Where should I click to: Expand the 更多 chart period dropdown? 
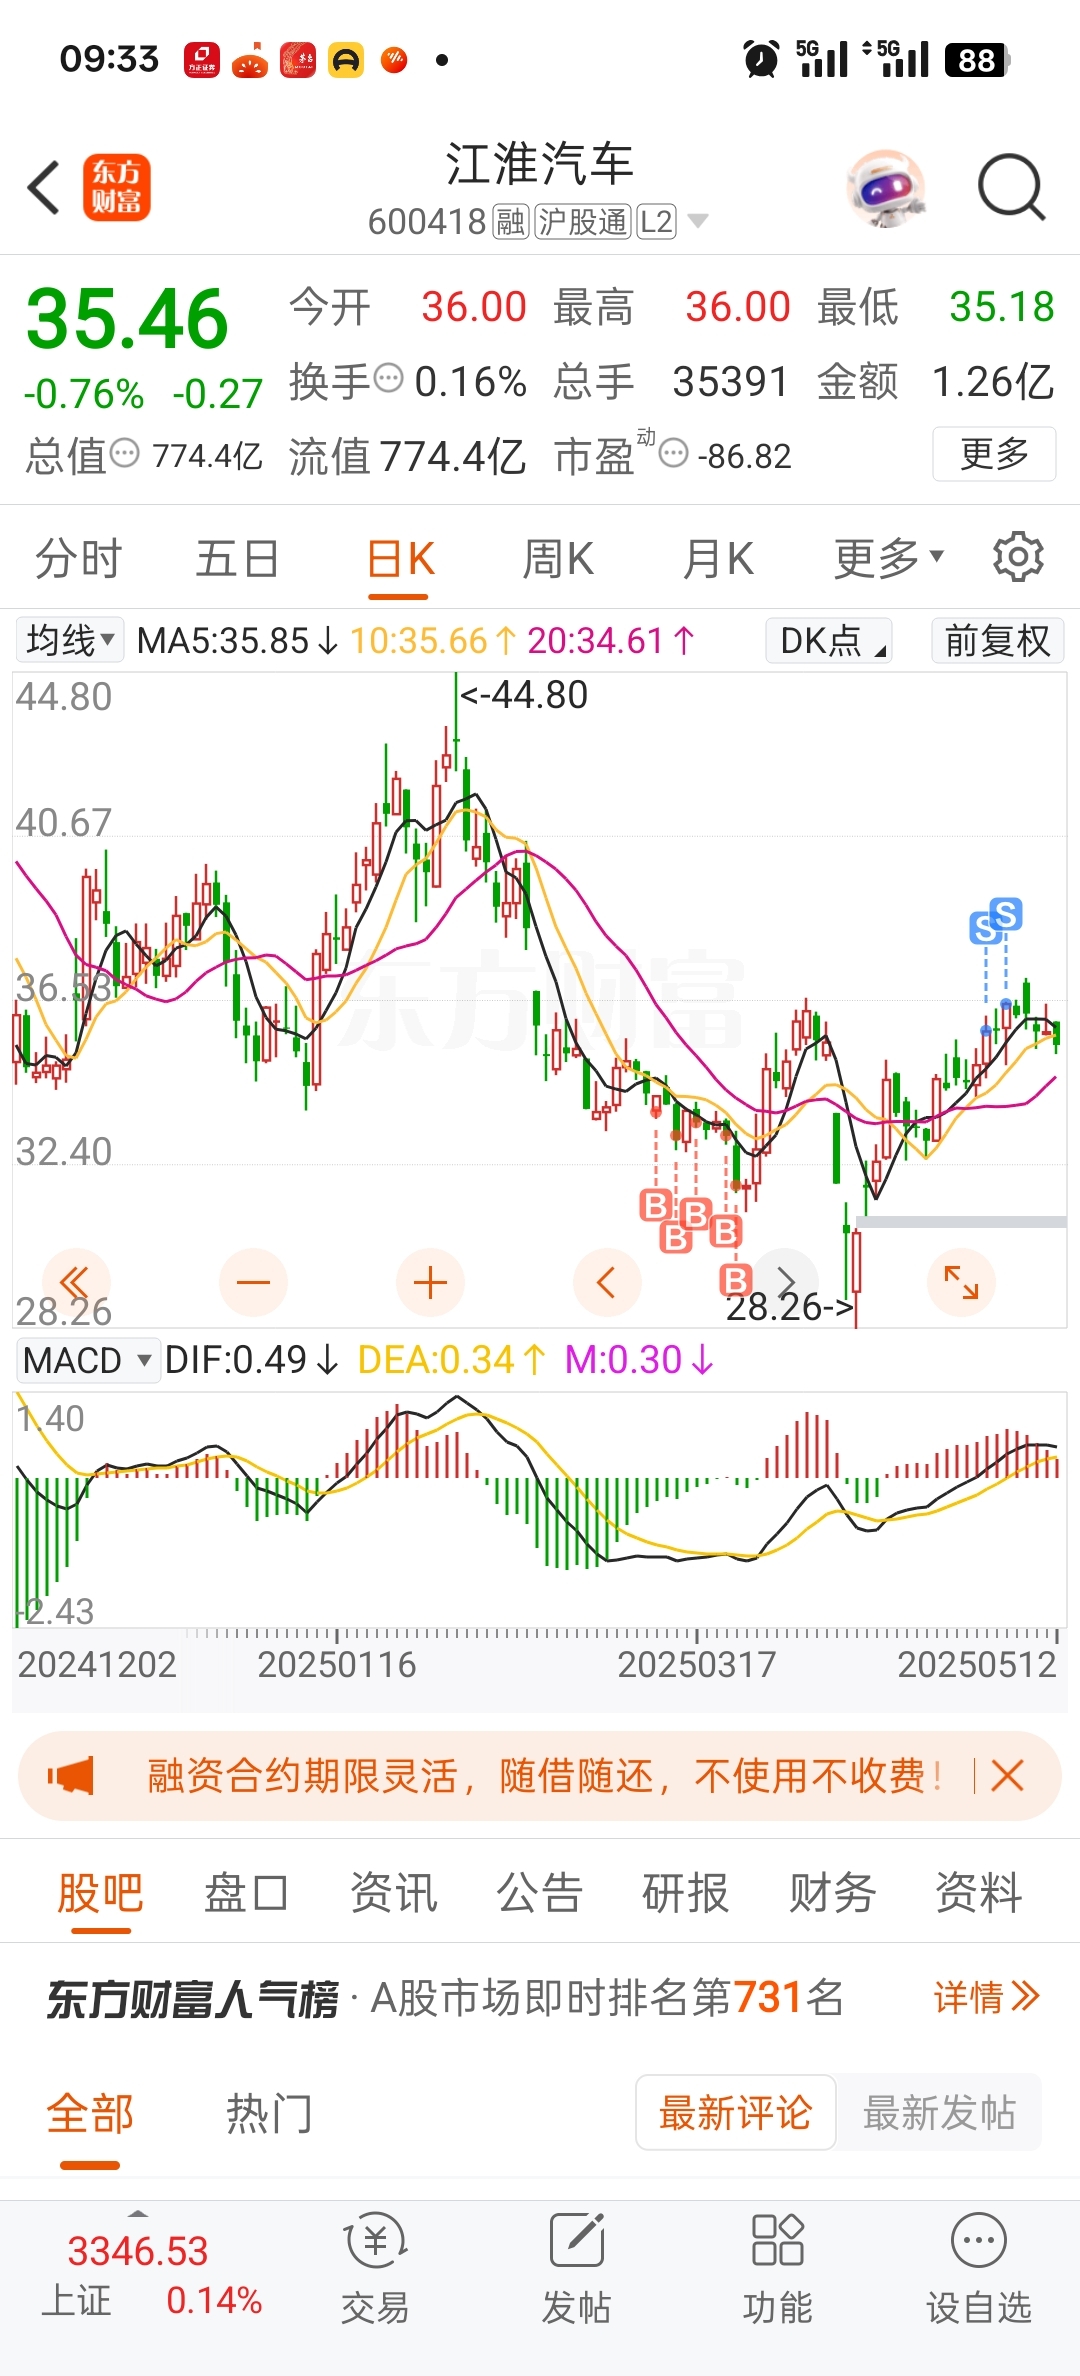coord(889,558)
